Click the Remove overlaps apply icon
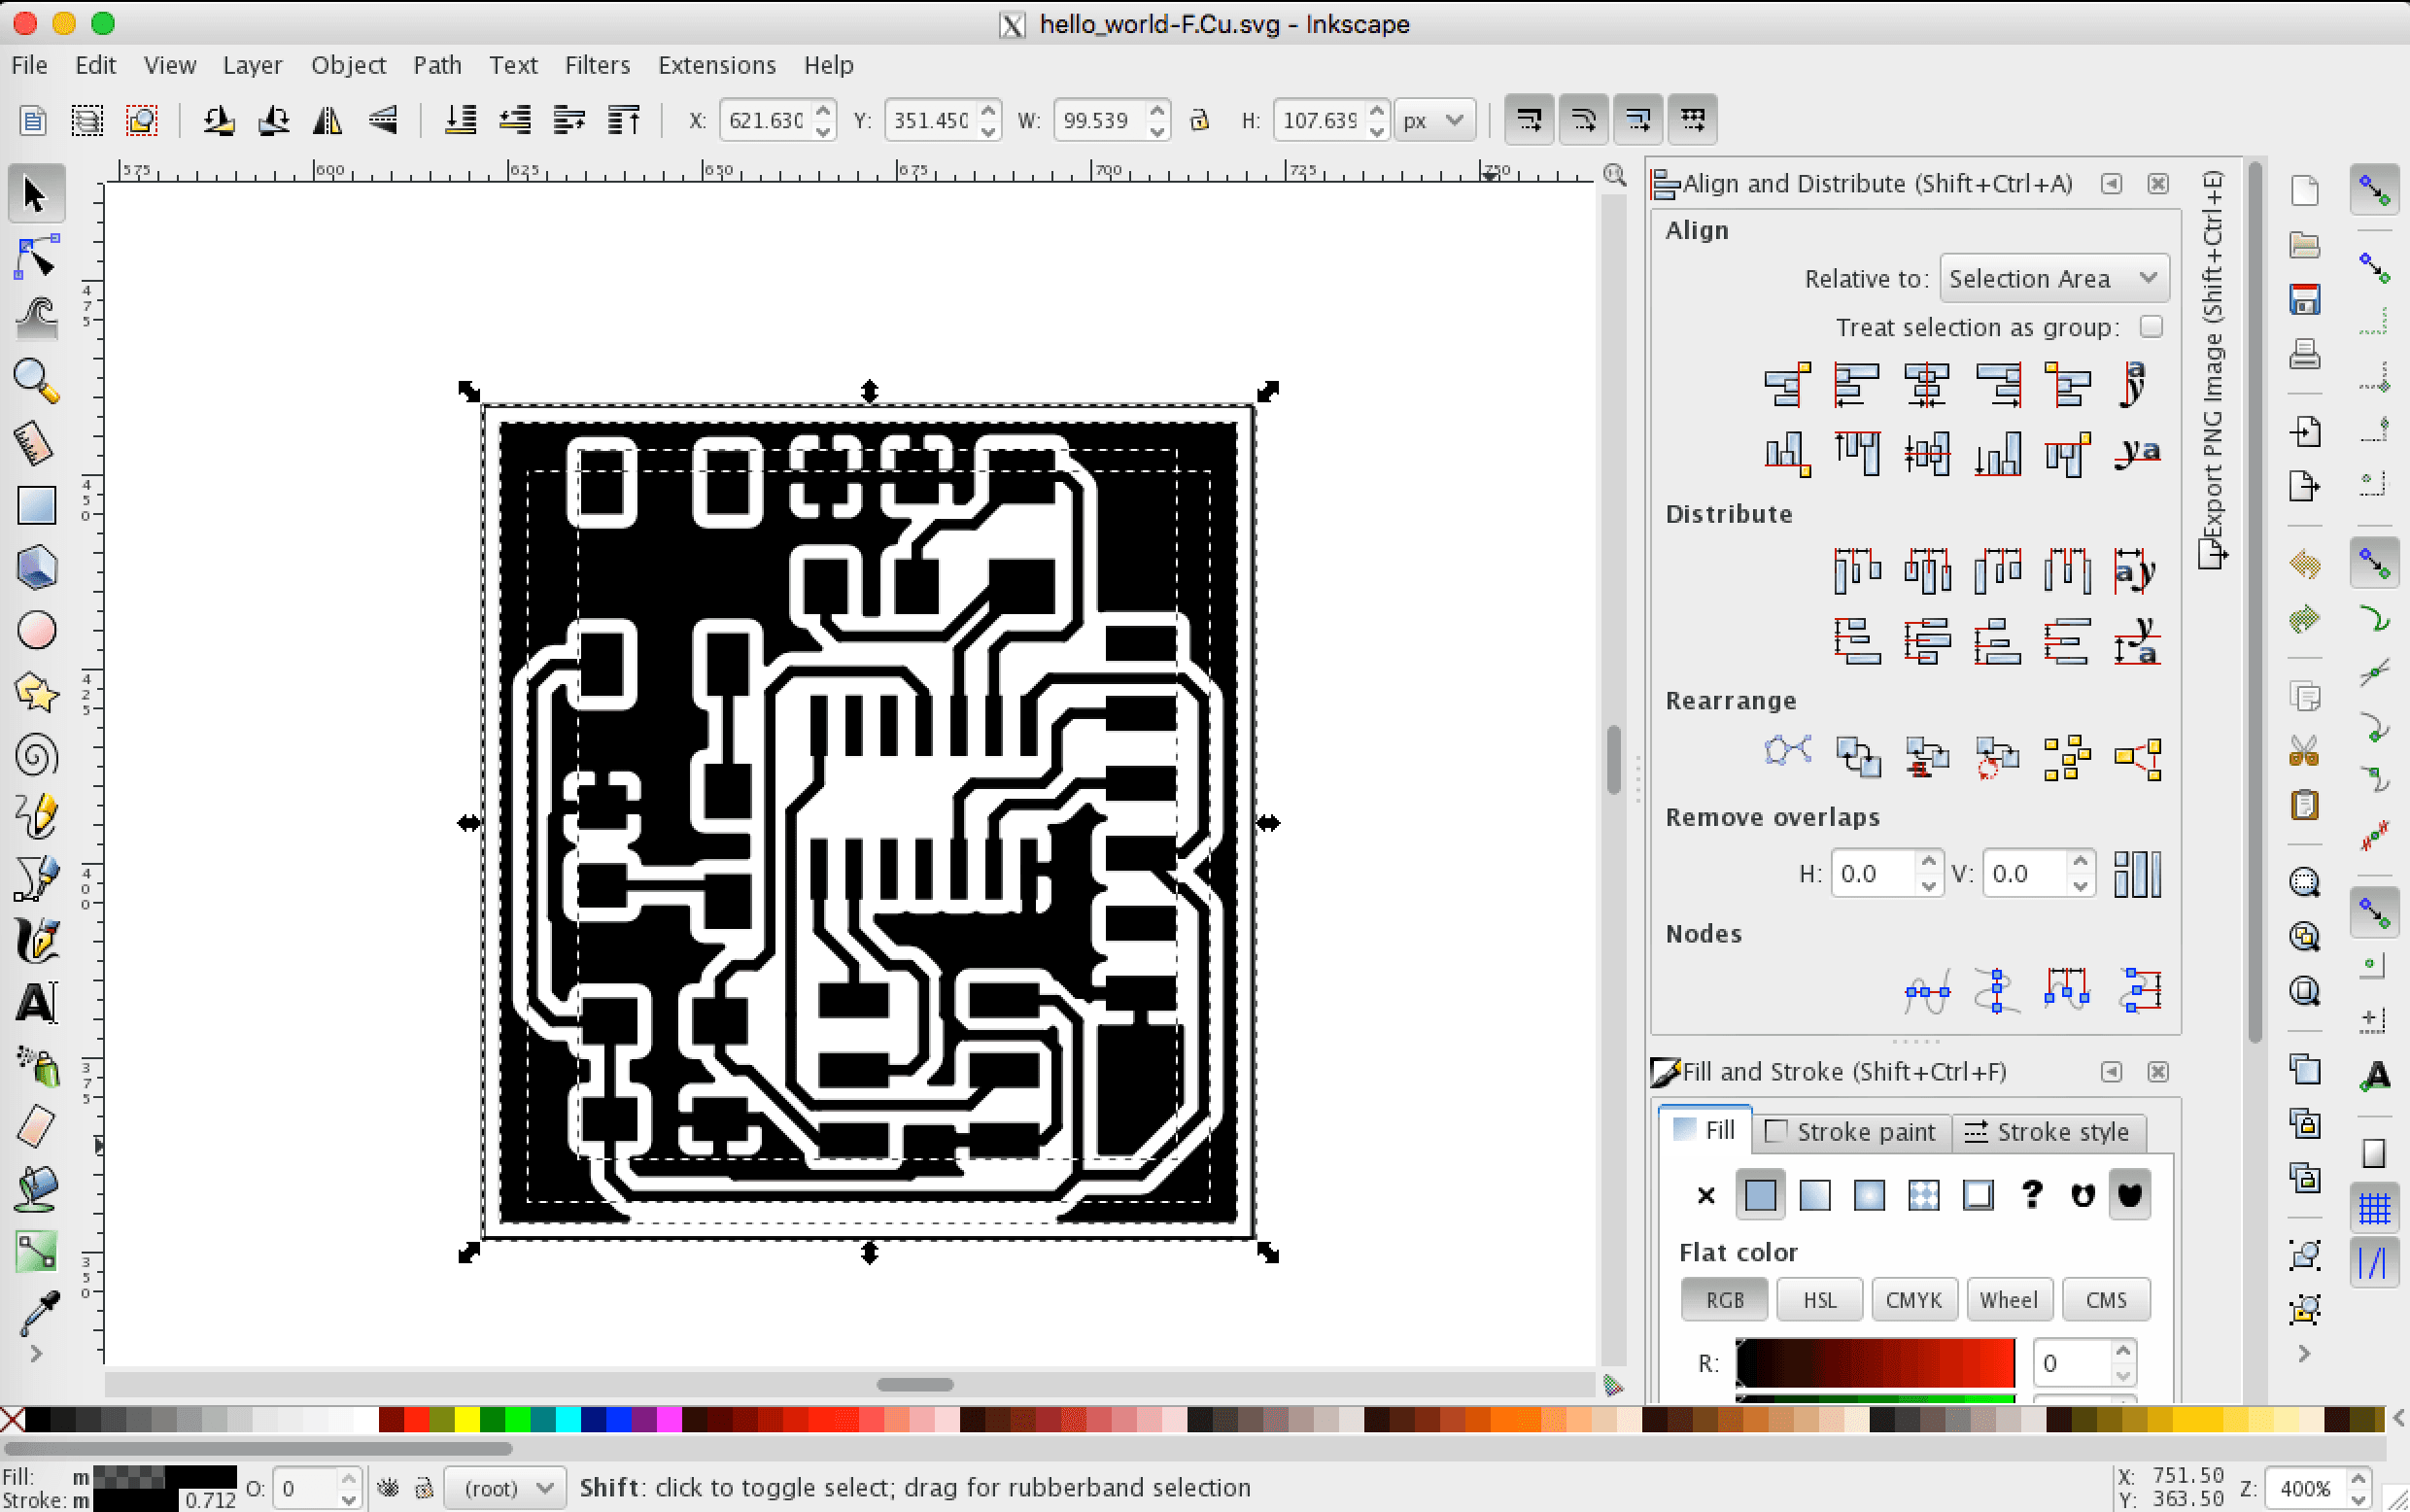The height and width of the screenshot is (1512, 2410). [2137, 874]
